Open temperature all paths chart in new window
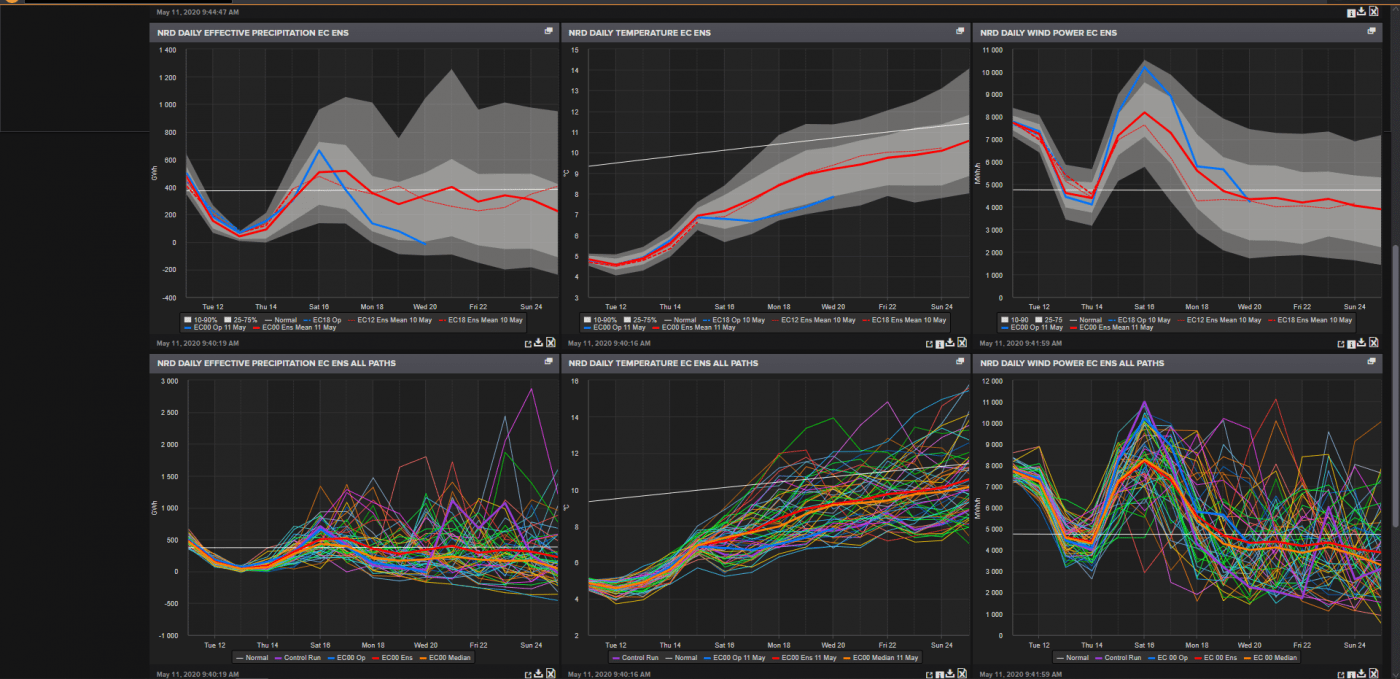The height and width of the screenshot is (679, 1400). click(x=927, y=674)
